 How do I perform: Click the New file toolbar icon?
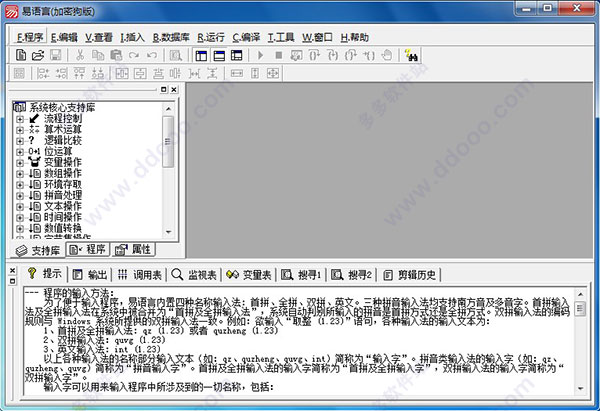click(x=21, y=55)
